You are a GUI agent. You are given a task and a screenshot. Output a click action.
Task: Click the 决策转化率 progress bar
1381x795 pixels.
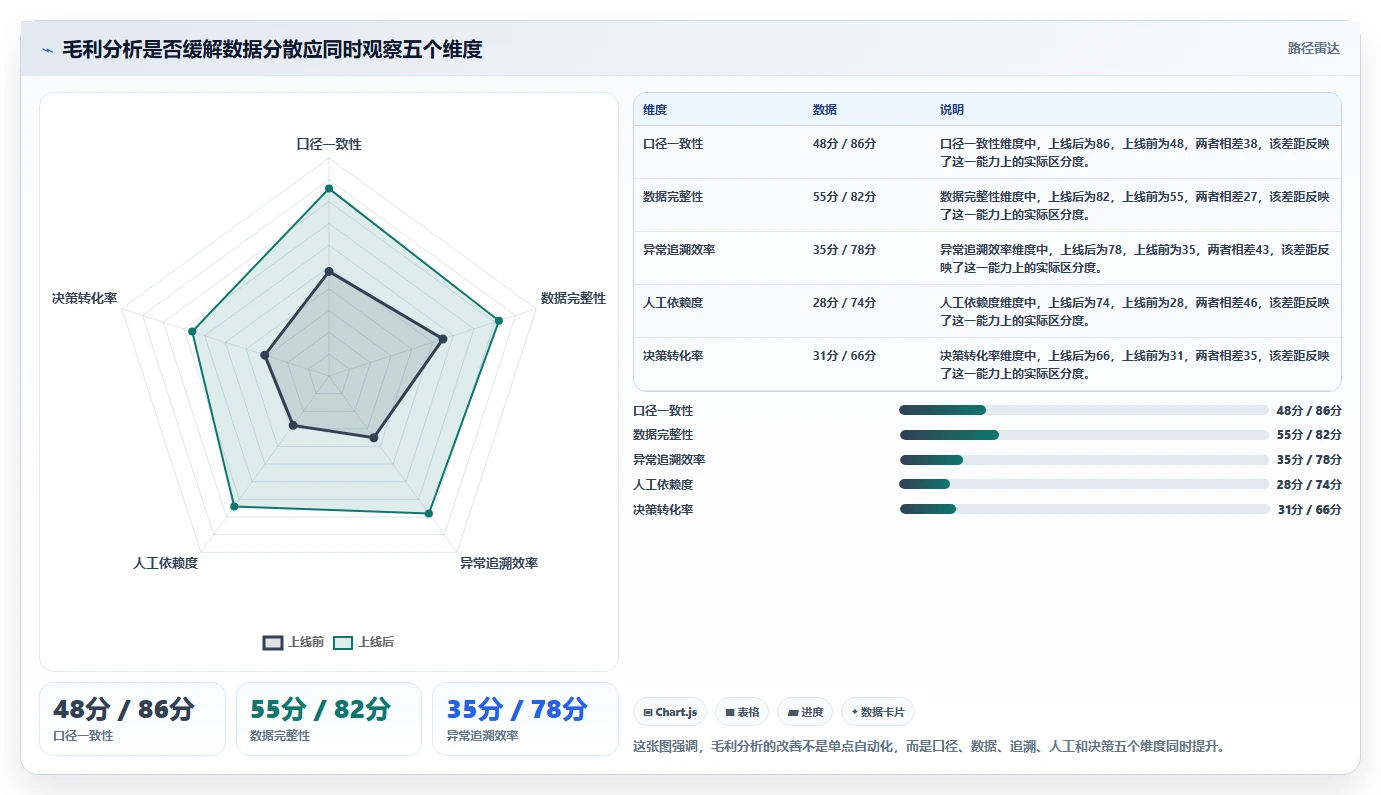click(x=1083, y=509)
